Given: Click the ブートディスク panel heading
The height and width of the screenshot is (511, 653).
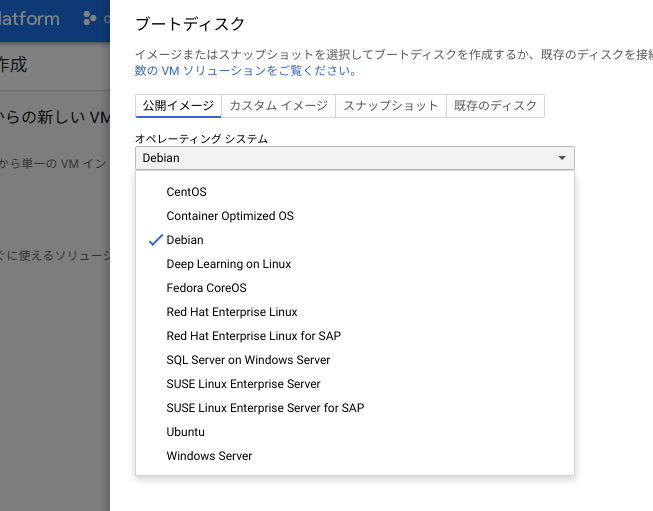Looking at the screenshot, I should (190, 24).
